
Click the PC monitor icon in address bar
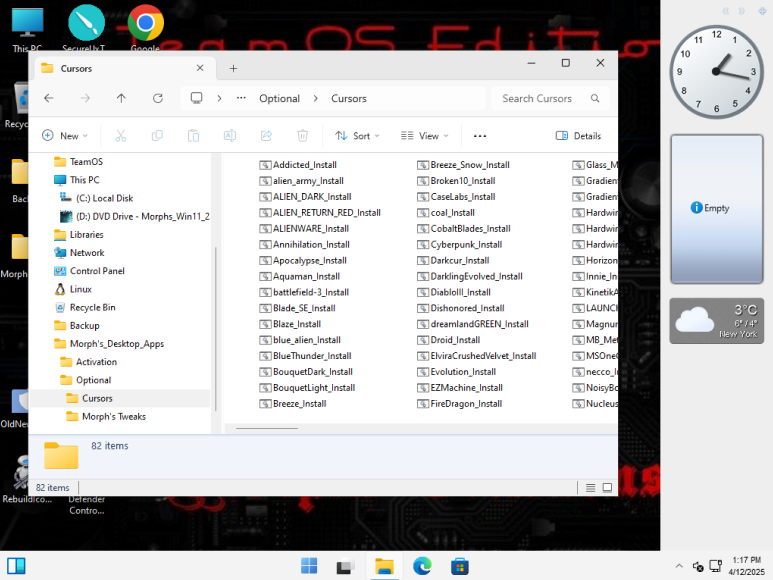pos(197,98)
